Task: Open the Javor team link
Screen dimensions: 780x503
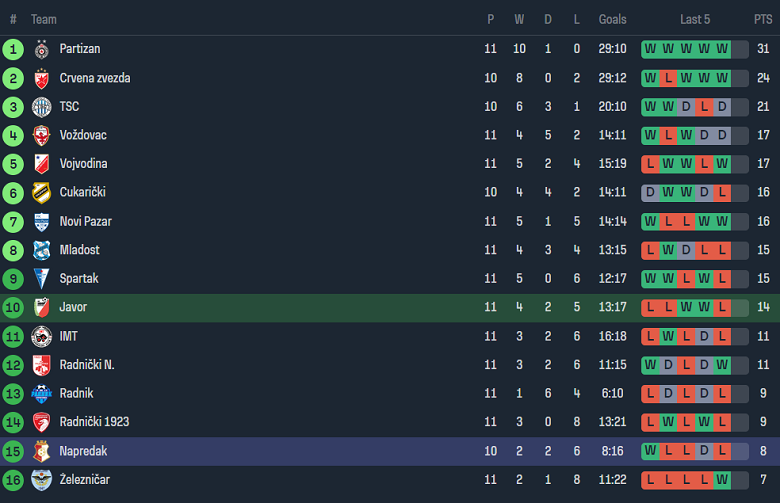Action: point(73,308)
